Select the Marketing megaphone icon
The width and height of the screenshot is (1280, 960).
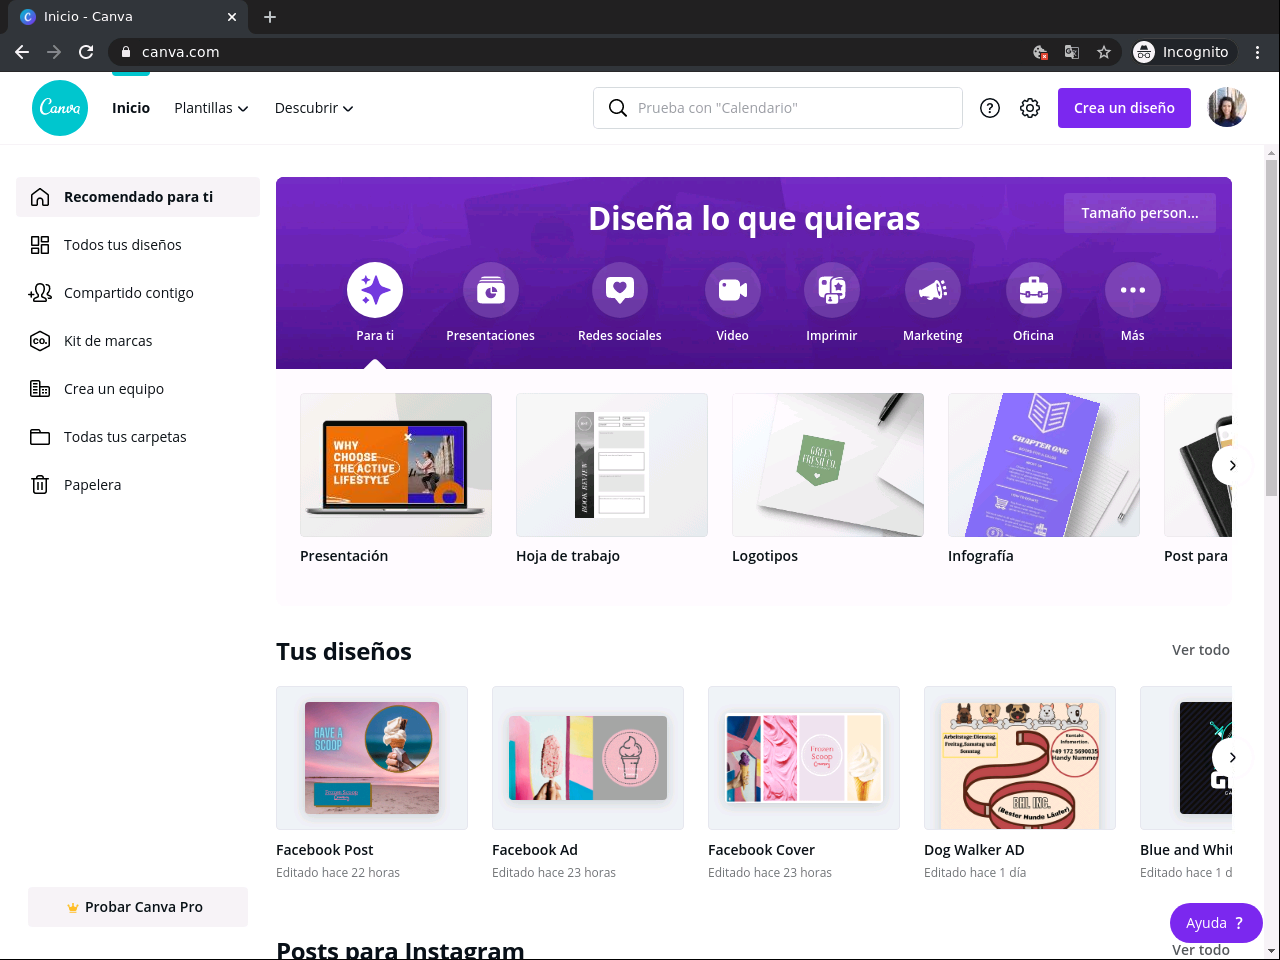(x=933, y=290)
